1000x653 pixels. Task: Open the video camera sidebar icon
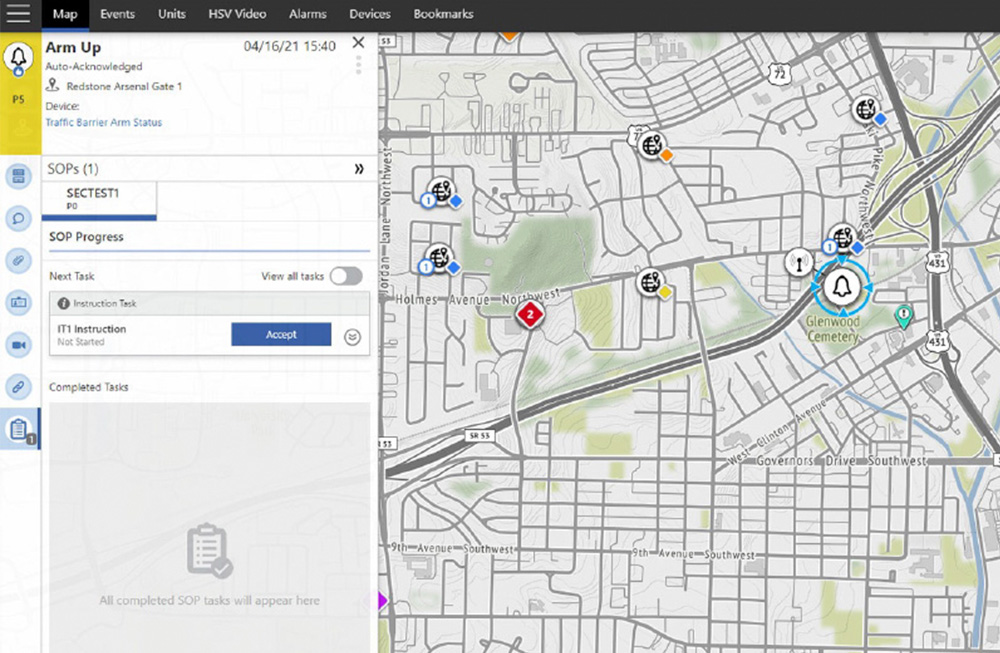18,345
